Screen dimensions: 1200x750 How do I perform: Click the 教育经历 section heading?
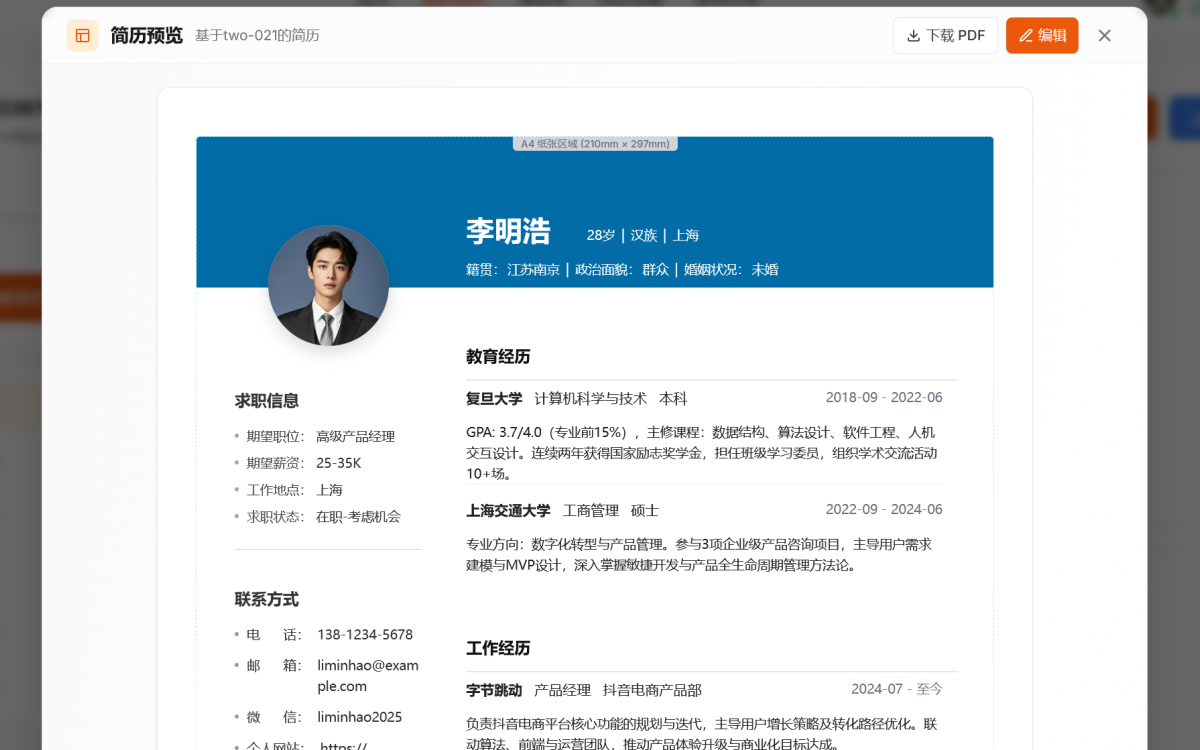[498, 357]
